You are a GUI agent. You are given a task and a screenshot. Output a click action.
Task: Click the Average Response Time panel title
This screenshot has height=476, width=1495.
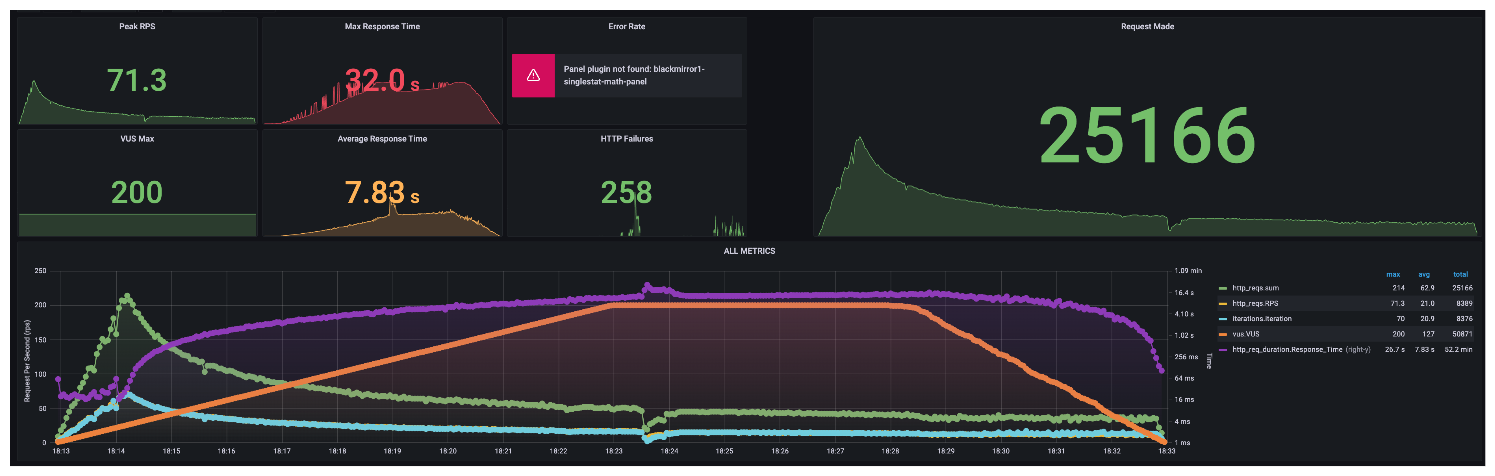pyautogui.click(x=381, y=139)
